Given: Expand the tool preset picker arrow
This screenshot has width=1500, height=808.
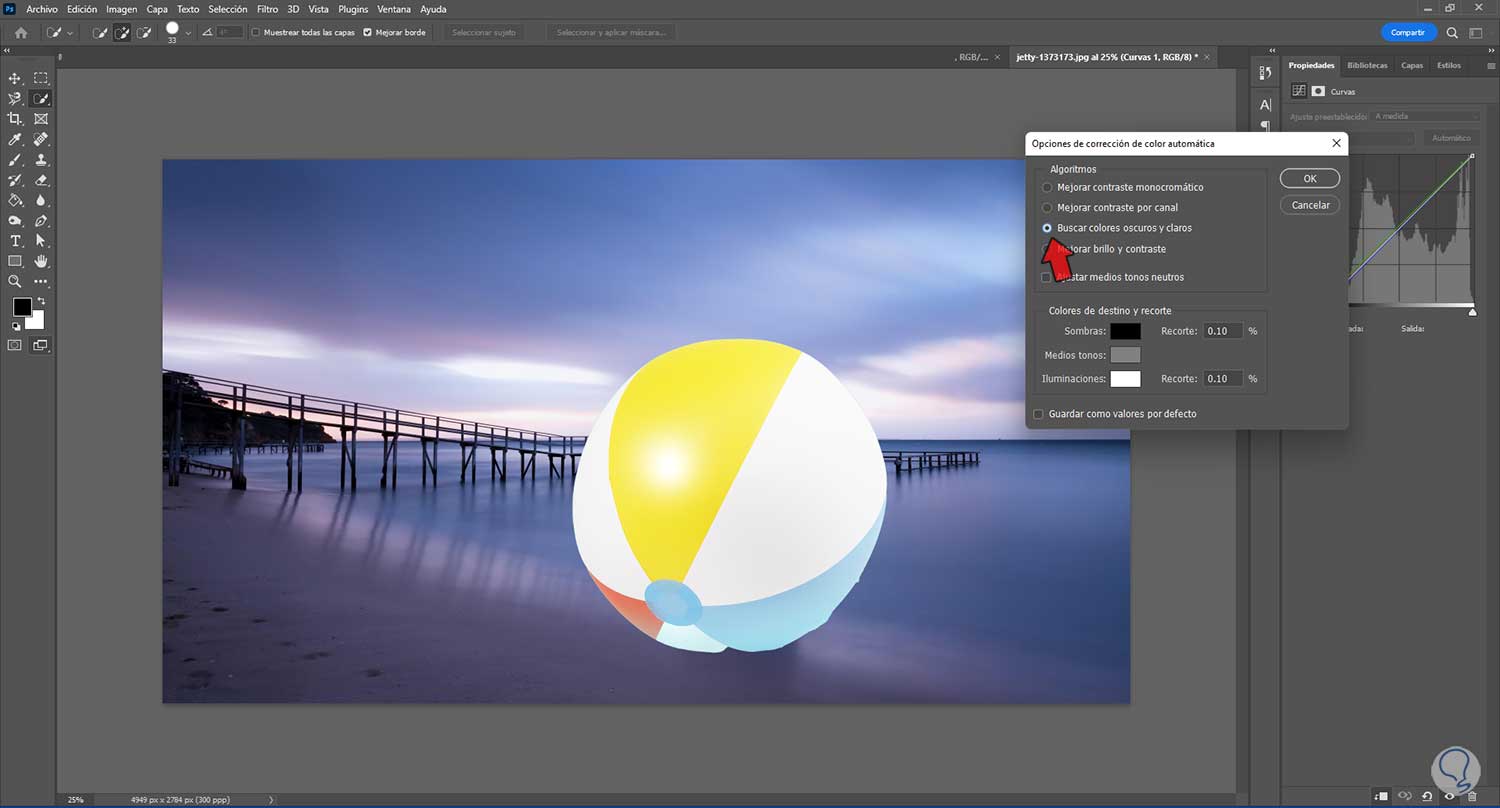Looking at the screenshot, I should pyautogui.click(x=70, y=32).
